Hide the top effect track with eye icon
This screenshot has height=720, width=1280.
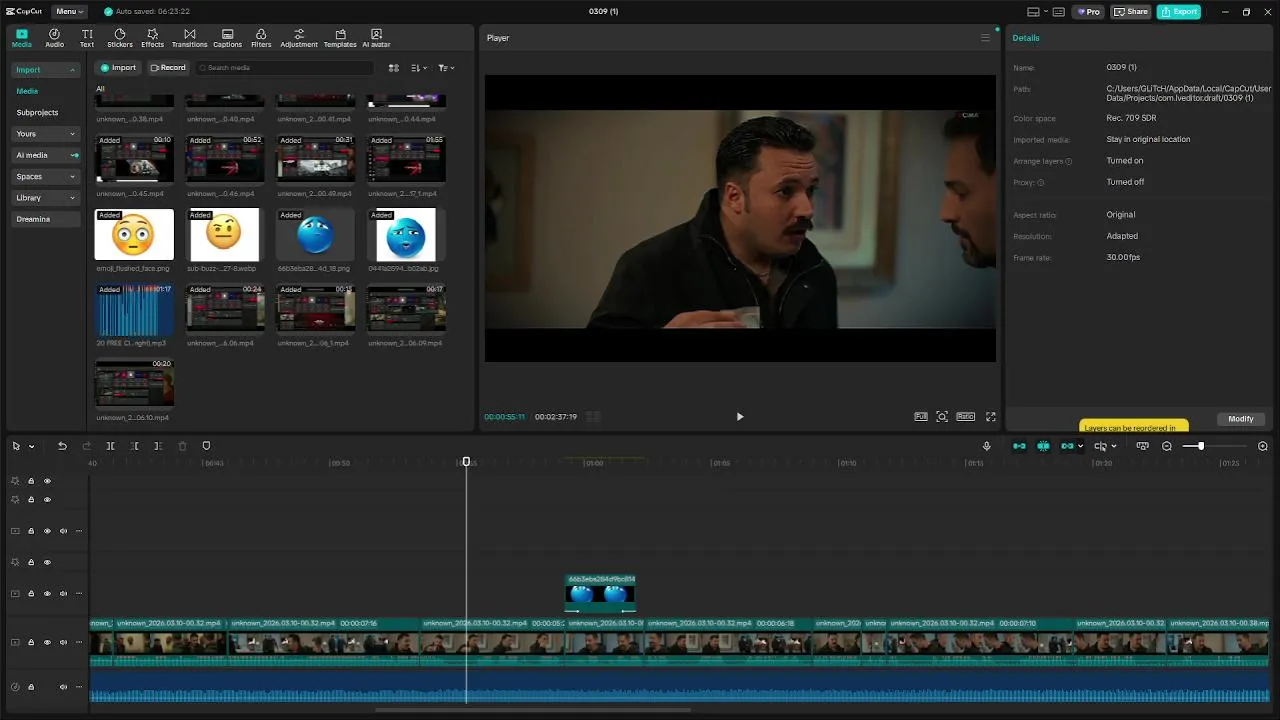(47, 481)
